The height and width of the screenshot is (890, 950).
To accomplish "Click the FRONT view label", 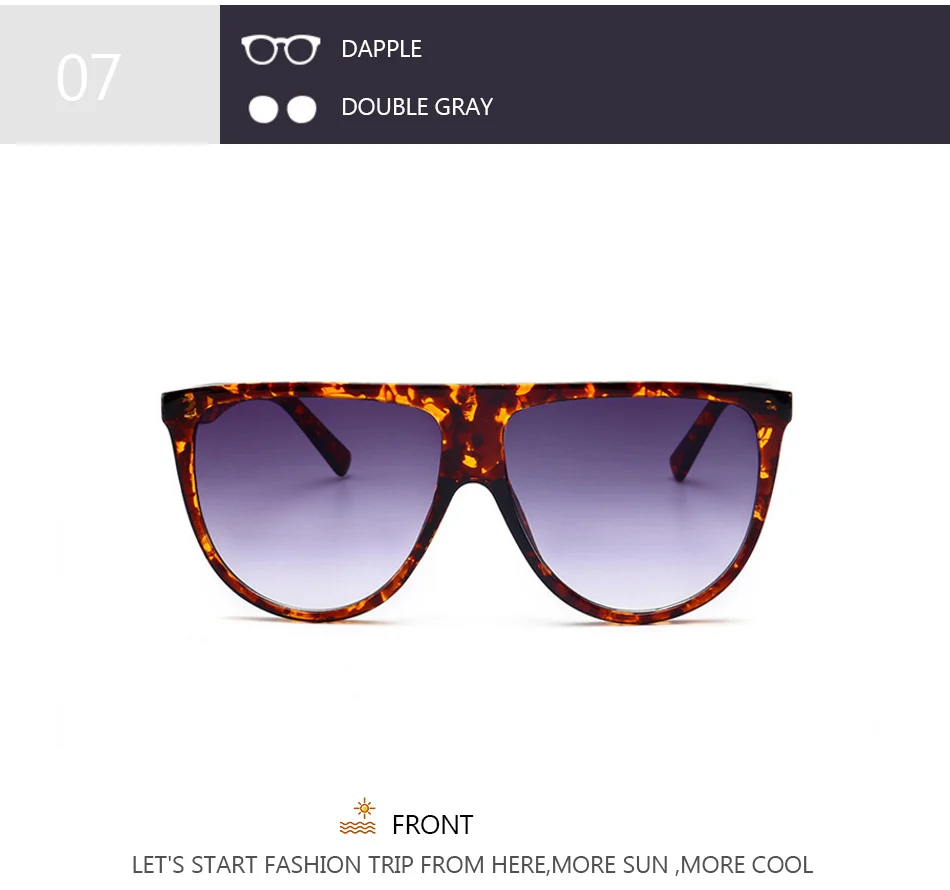I will pyautogui.click(x=432, y=825).
